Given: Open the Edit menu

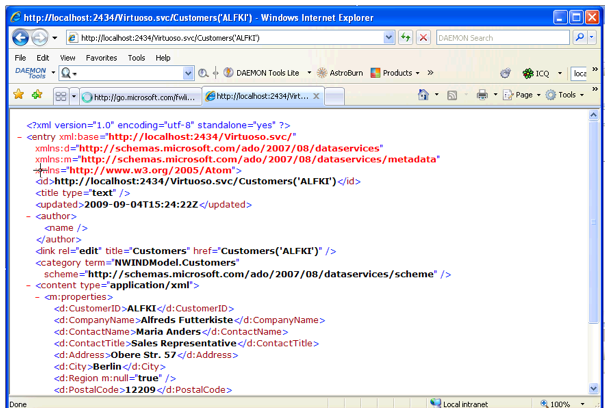Looking at the screenshot, I should pyautogui.click(x=43, y=58).
